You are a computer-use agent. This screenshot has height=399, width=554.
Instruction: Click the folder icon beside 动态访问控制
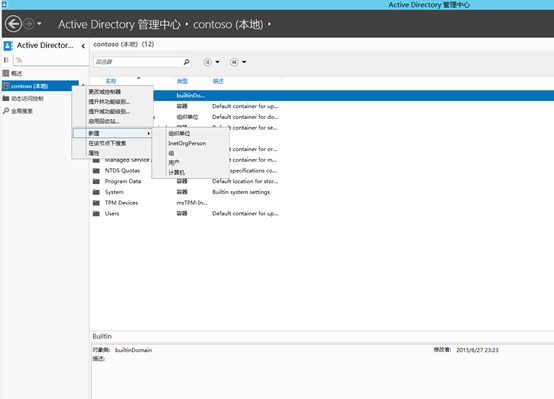tap(6, 98)
